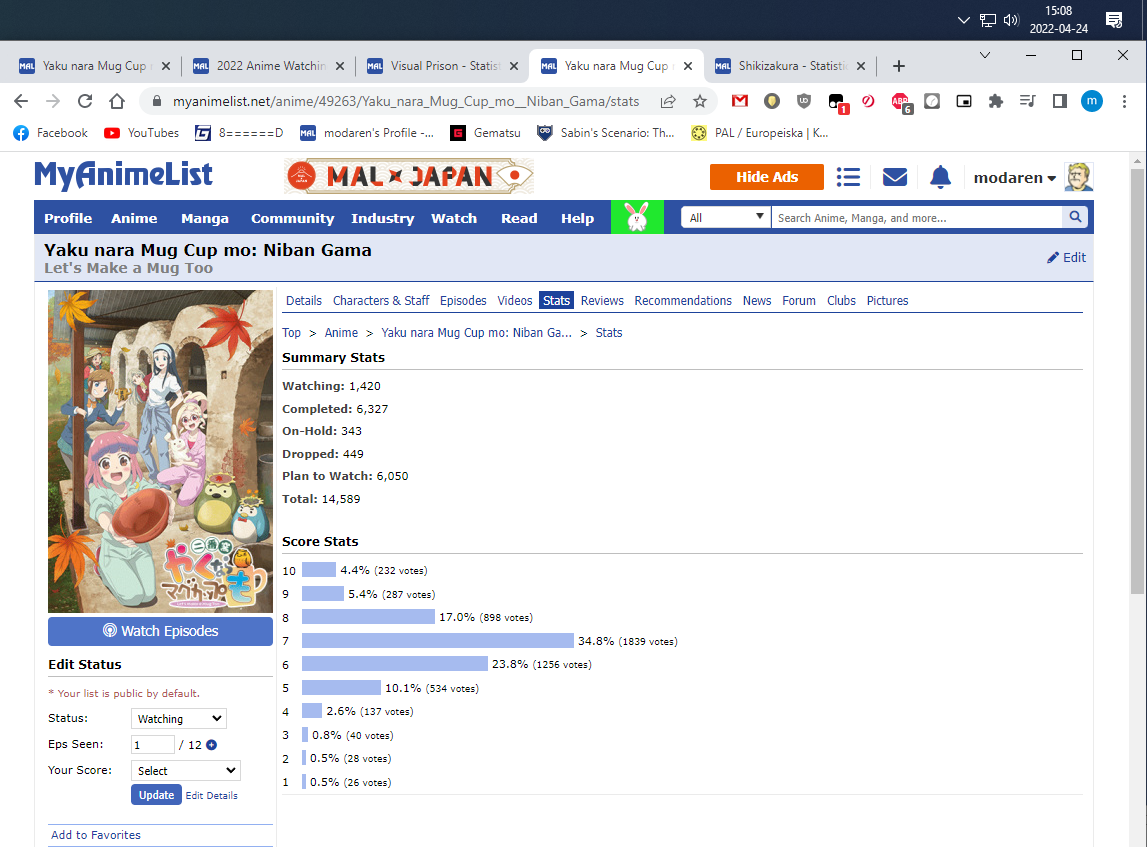Expand the modaren account menu
Image resolution: width=1147 pixels, height=847 pixels.
[1015, 178]
